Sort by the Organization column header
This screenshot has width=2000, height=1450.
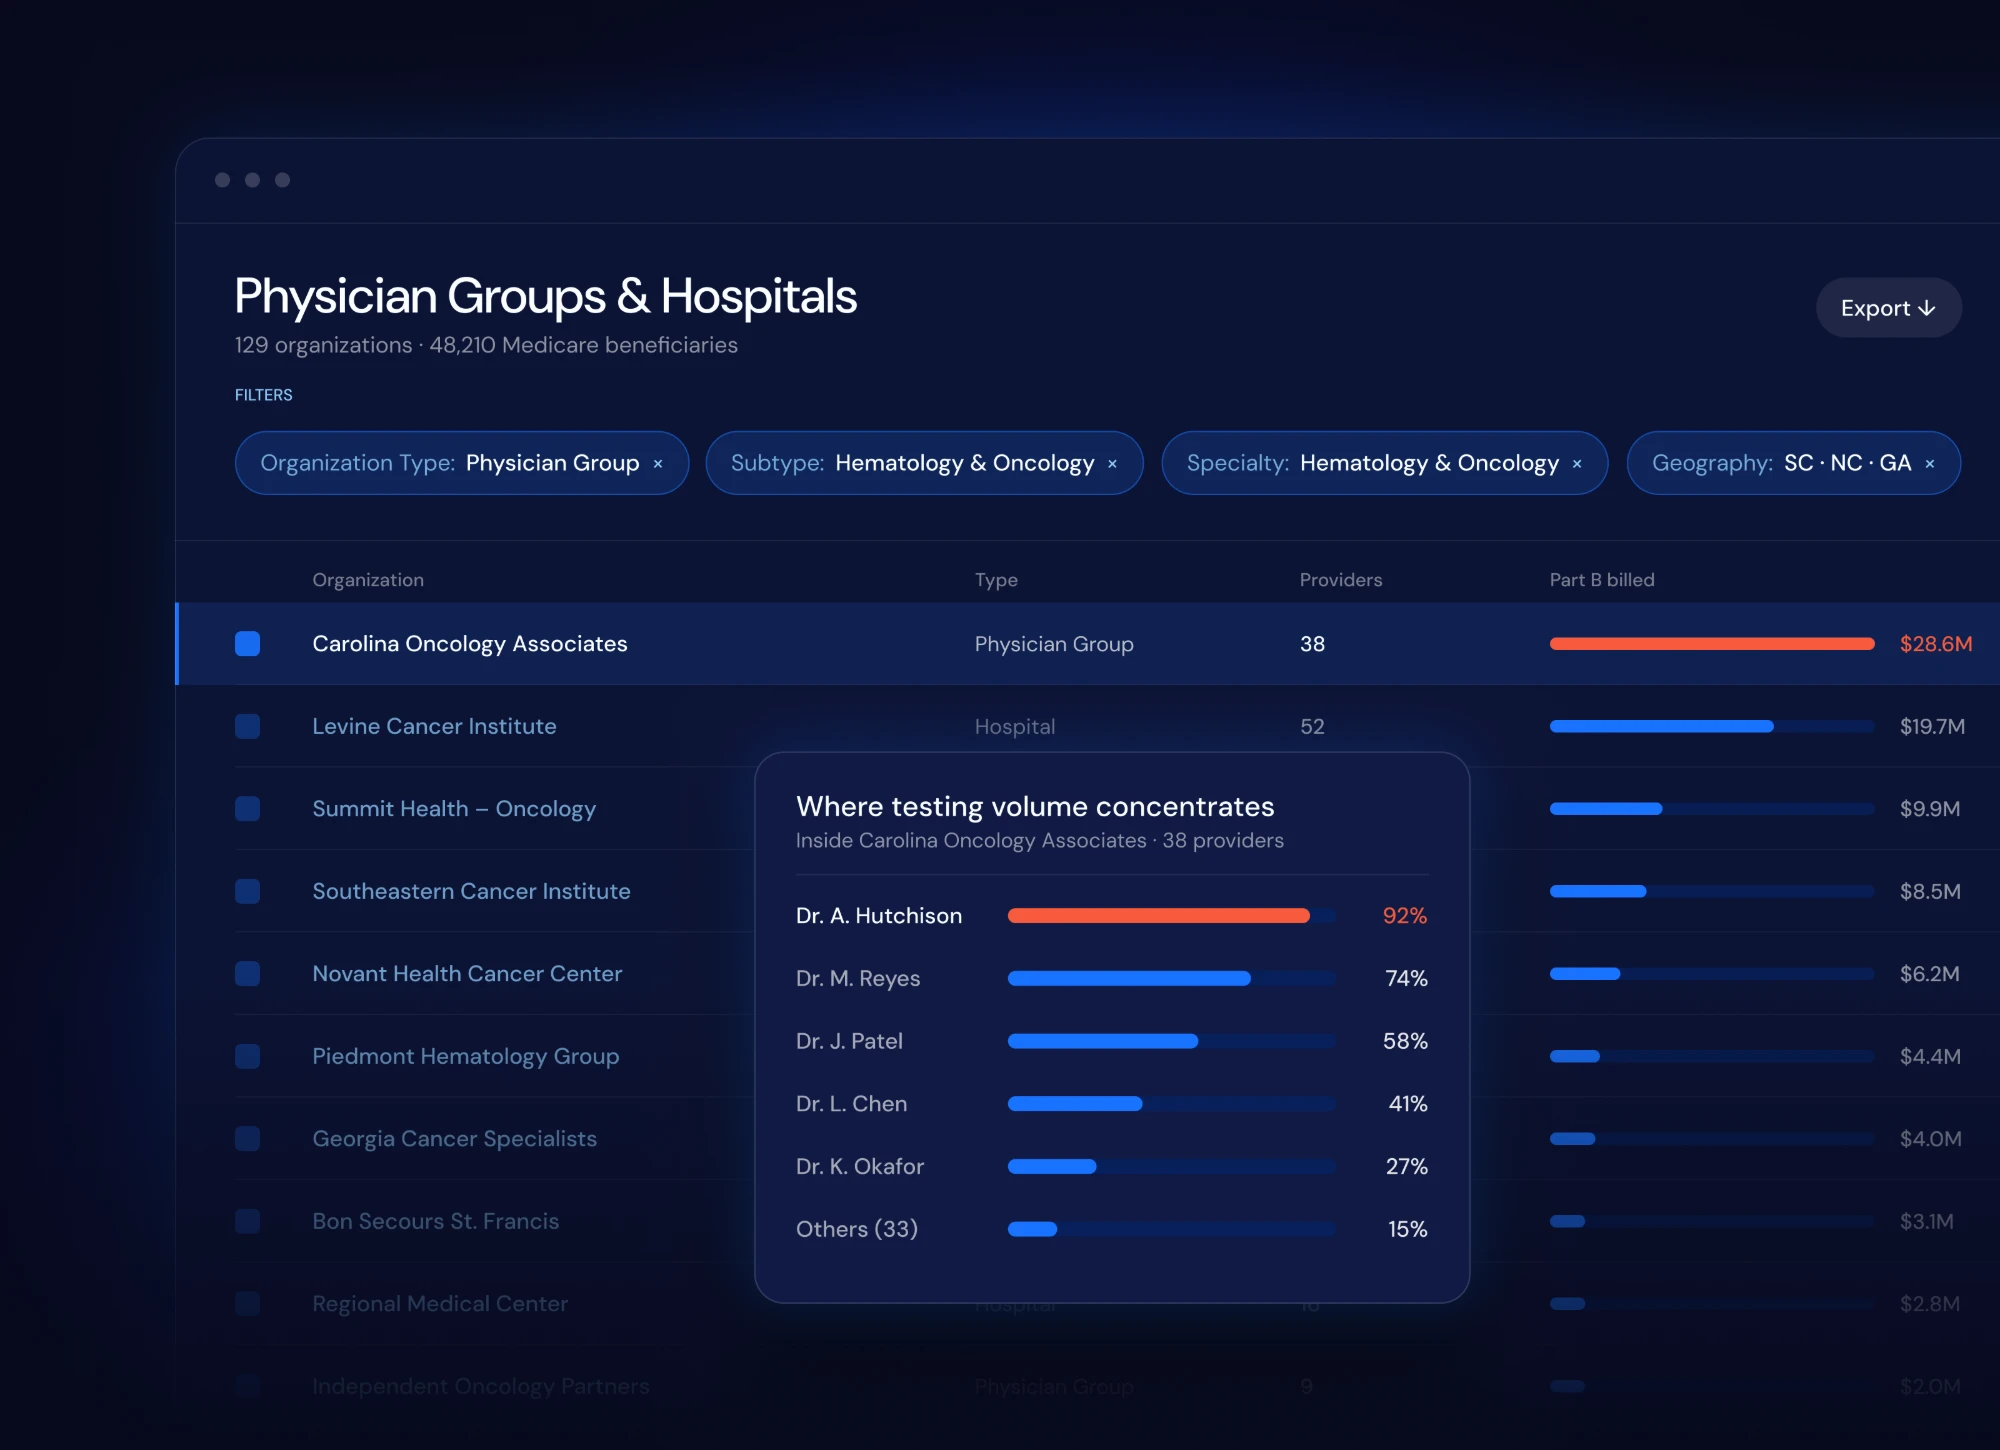(x=368, y=580)
